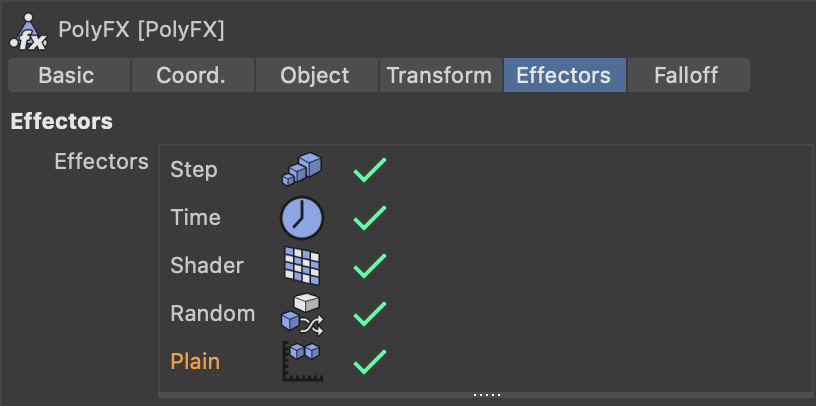The width and height of the screenshot is (816, 406).
Task: Select the Effectors tab
Action: tap(563, 75)
